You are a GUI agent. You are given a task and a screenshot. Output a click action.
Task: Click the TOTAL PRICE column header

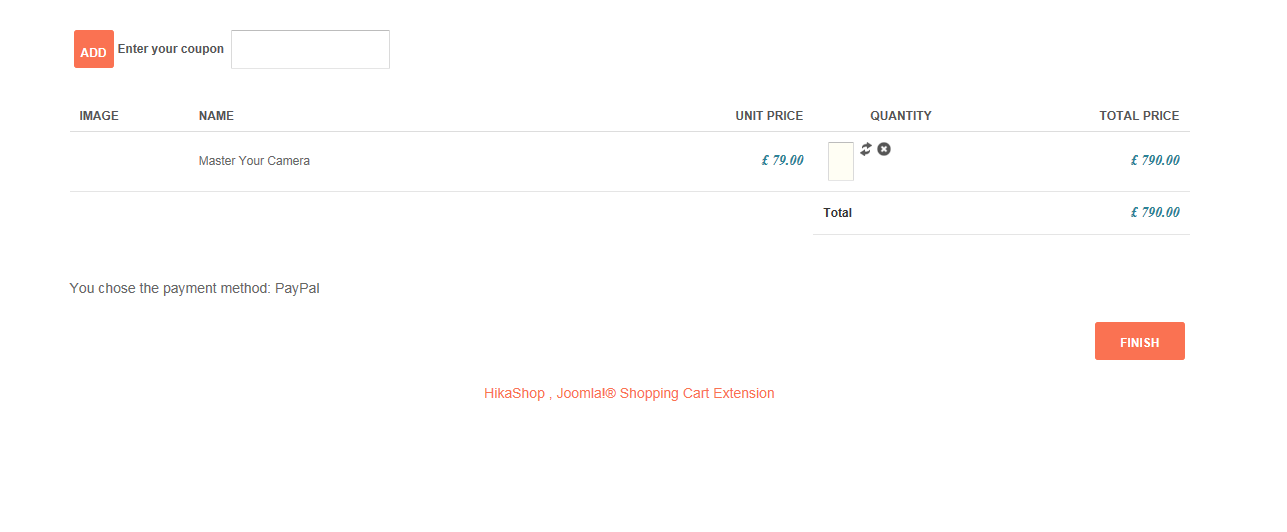click(x=1139, y=116)
